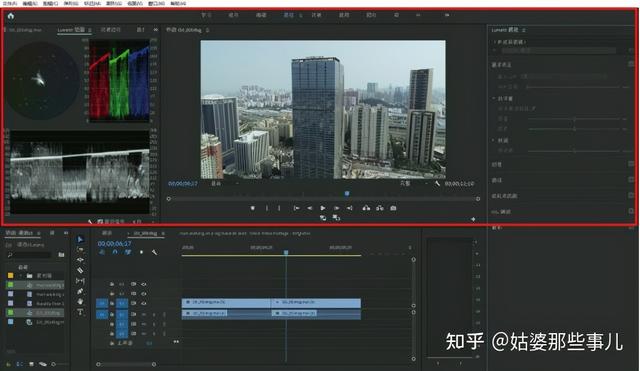Toggle V1 track output eye
The height and width of the screenshot is (371, 640).
[144, 303]
